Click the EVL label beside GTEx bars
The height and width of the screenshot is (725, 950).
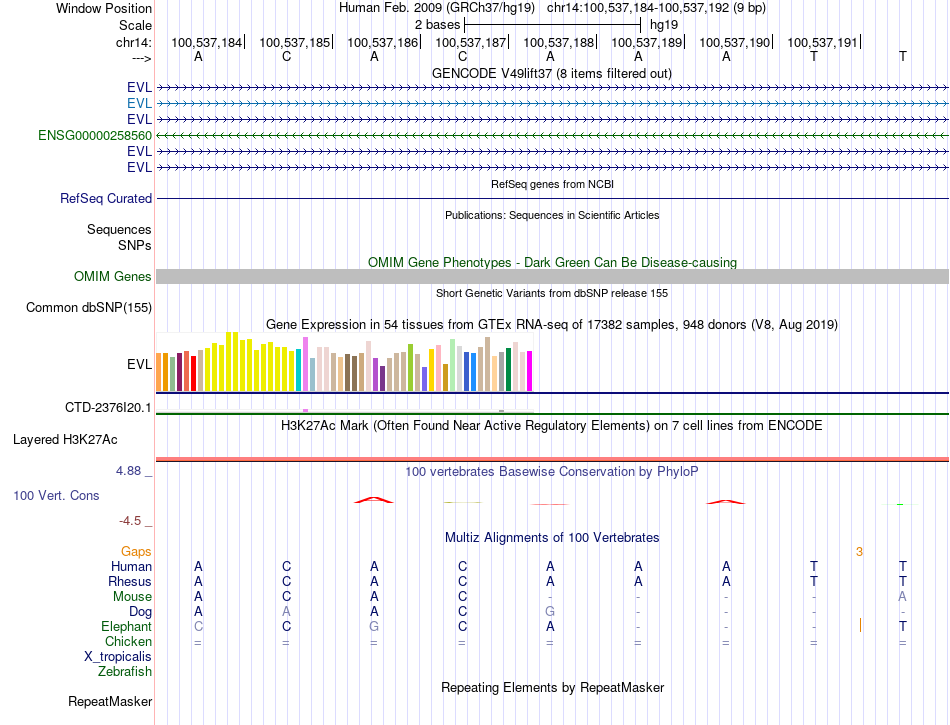click(139, 365)
